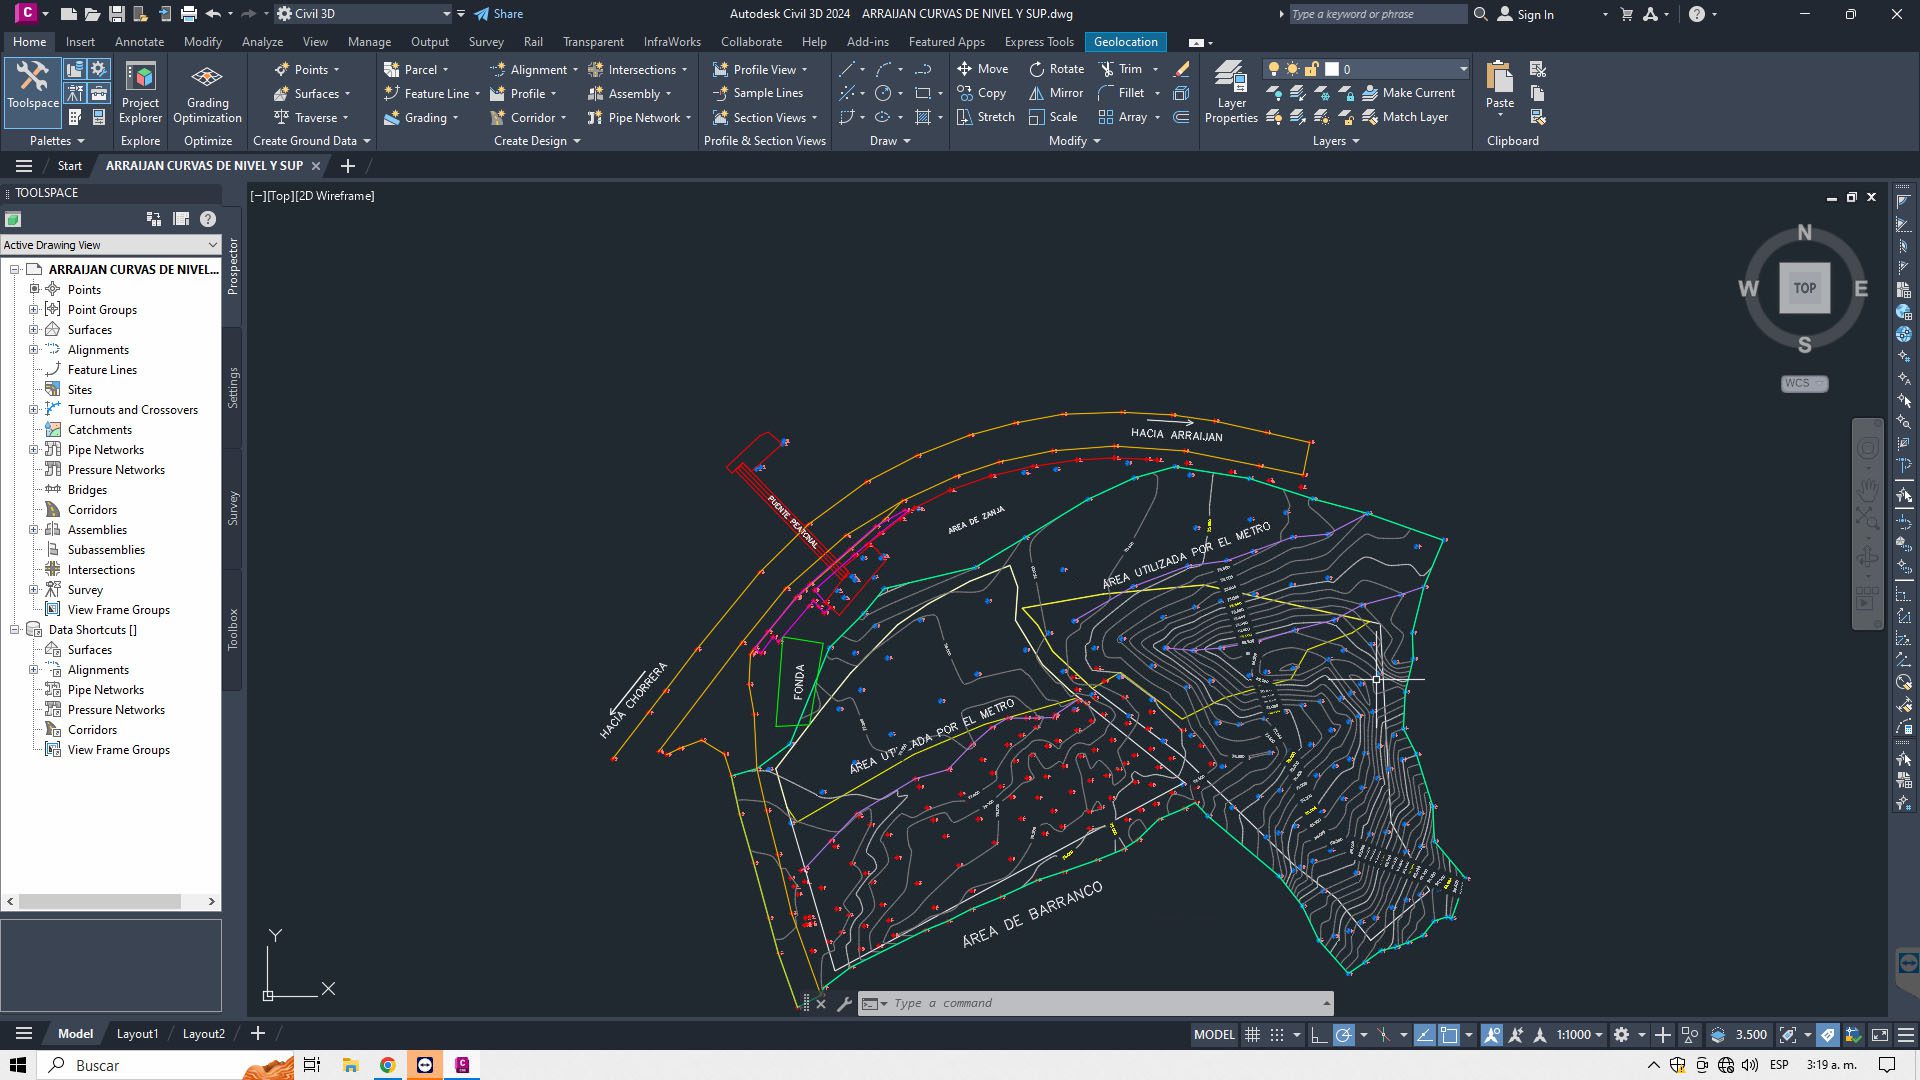Launch Grading Optimization
This screenshot has height=1080, width=1920.
coord(207,90)
